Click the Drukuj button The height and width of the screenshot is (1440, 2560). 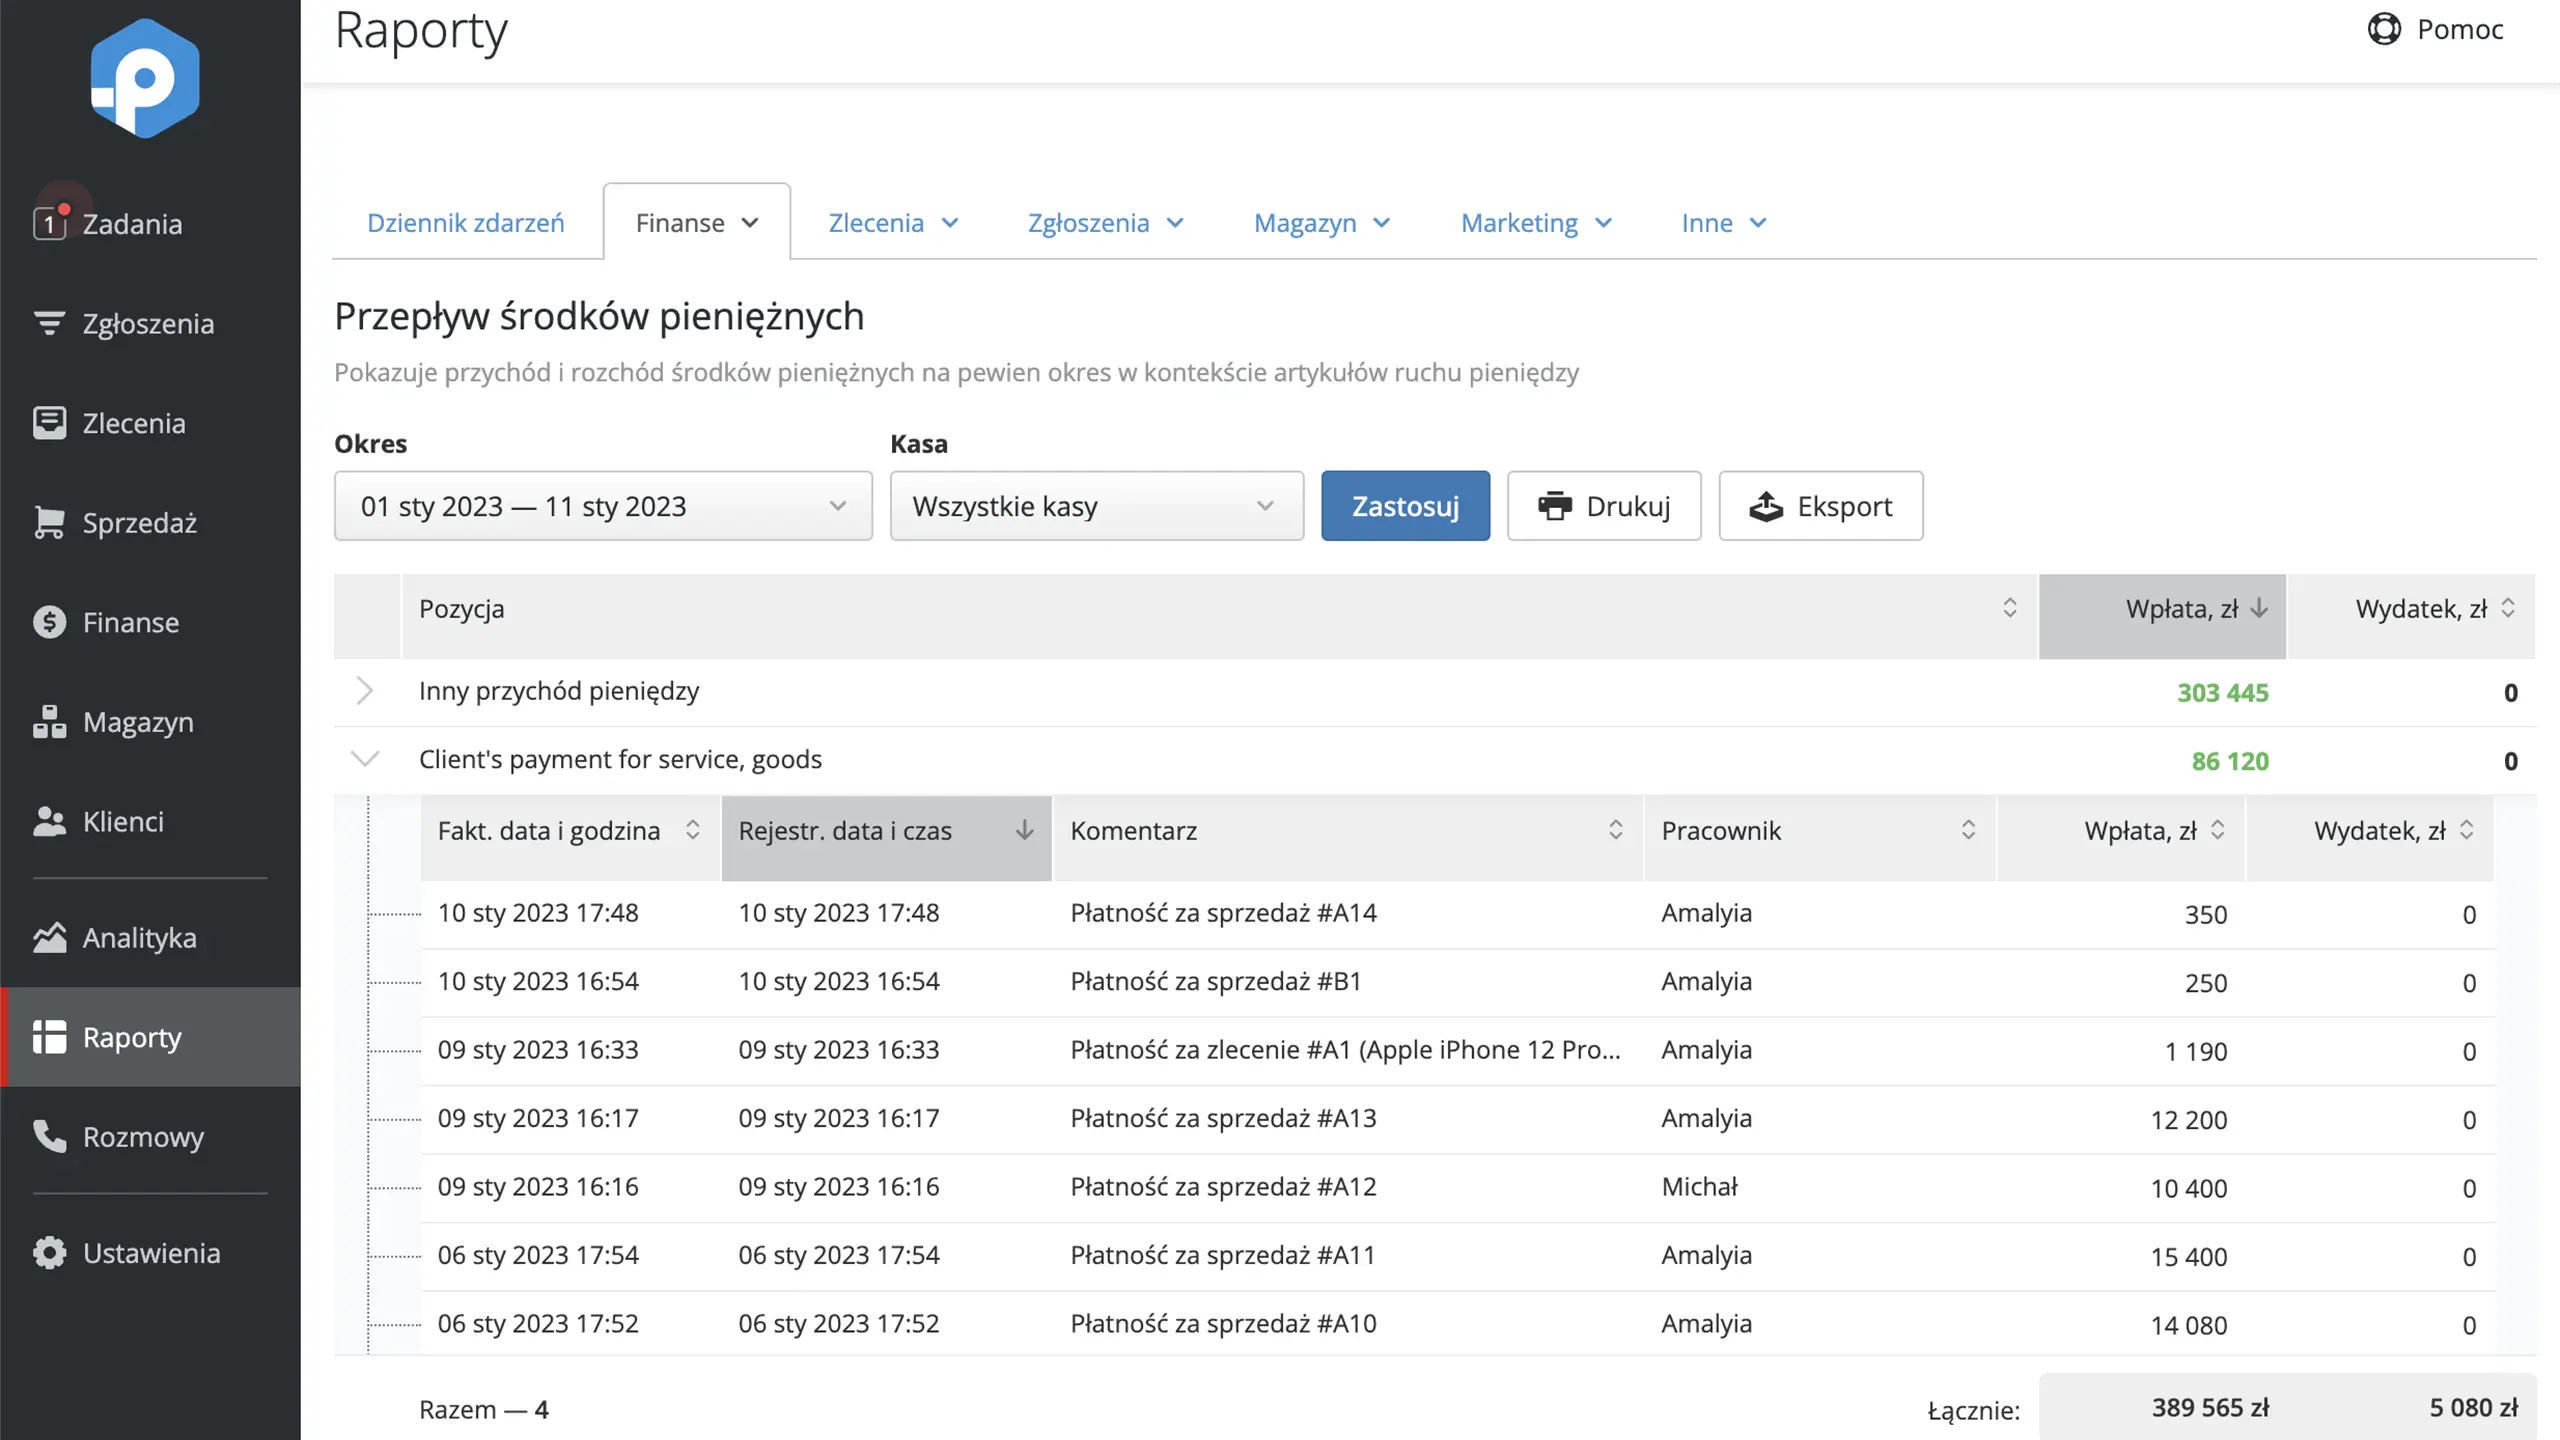coord(1604,506)
